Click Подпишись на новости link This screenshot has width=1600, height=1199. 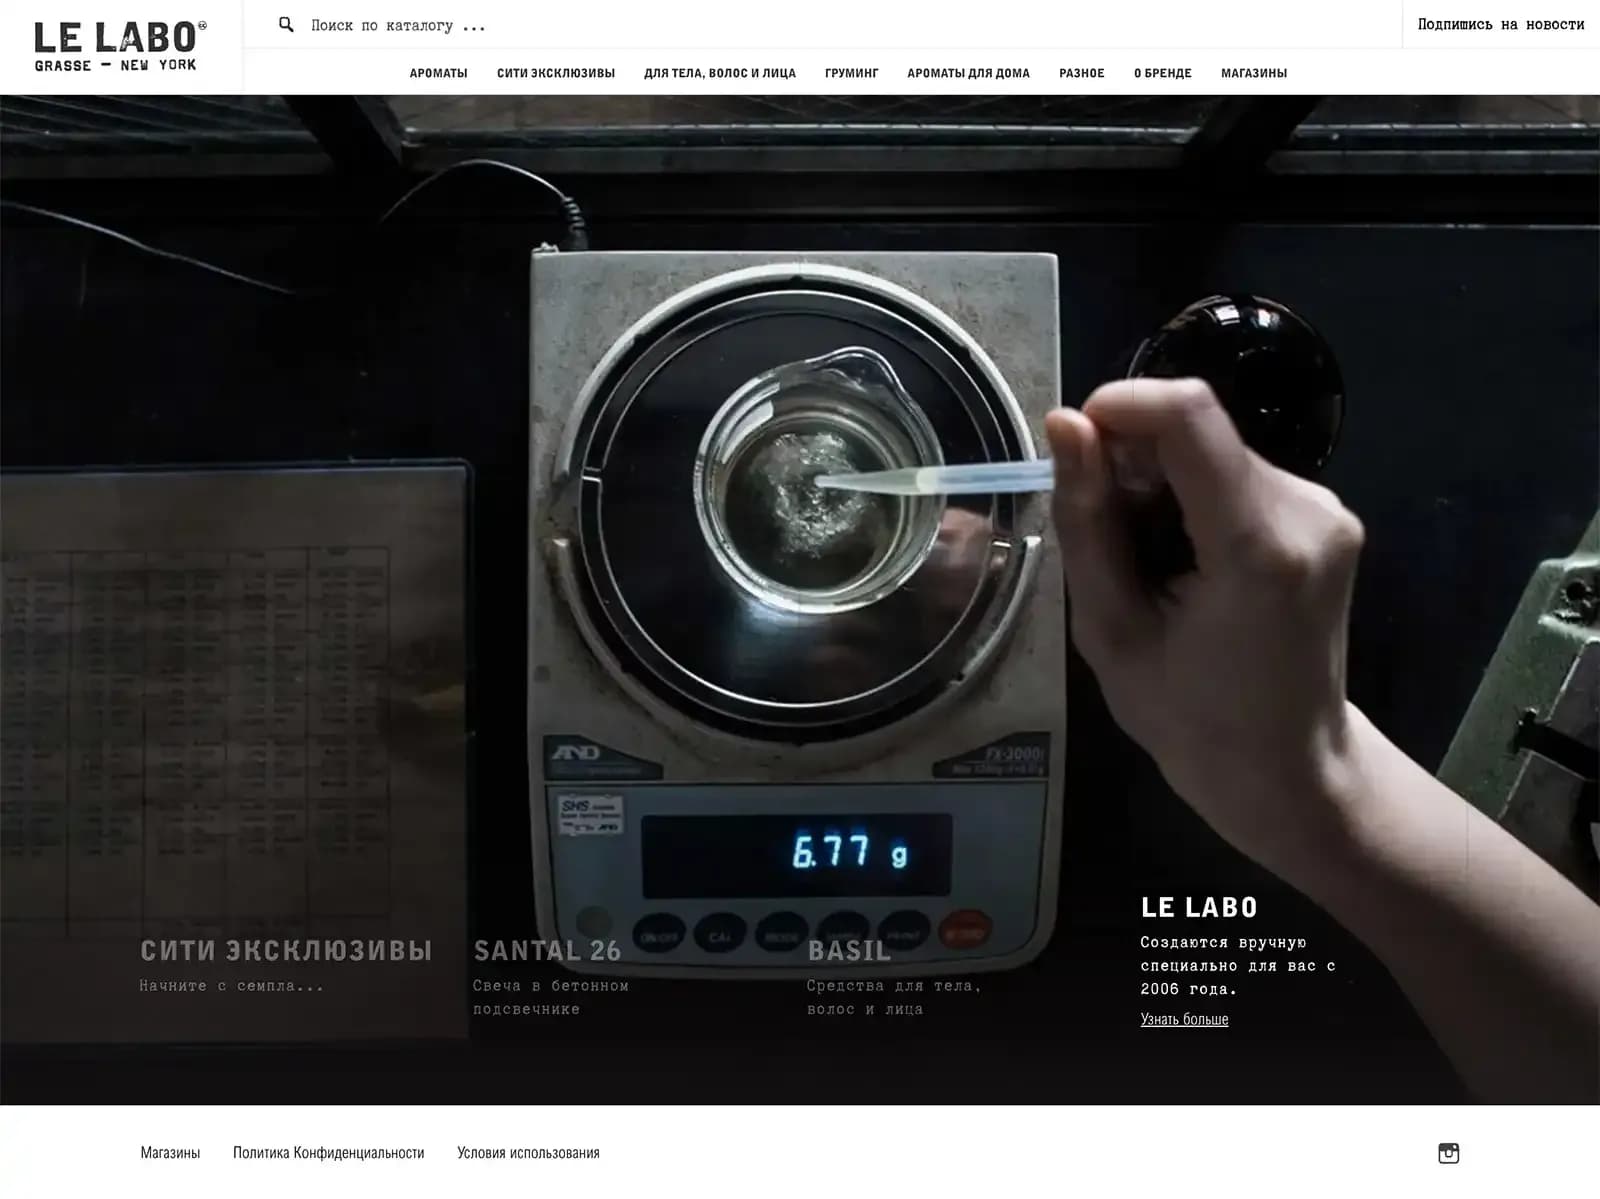pyautogui.click(x=1500, y=24)
